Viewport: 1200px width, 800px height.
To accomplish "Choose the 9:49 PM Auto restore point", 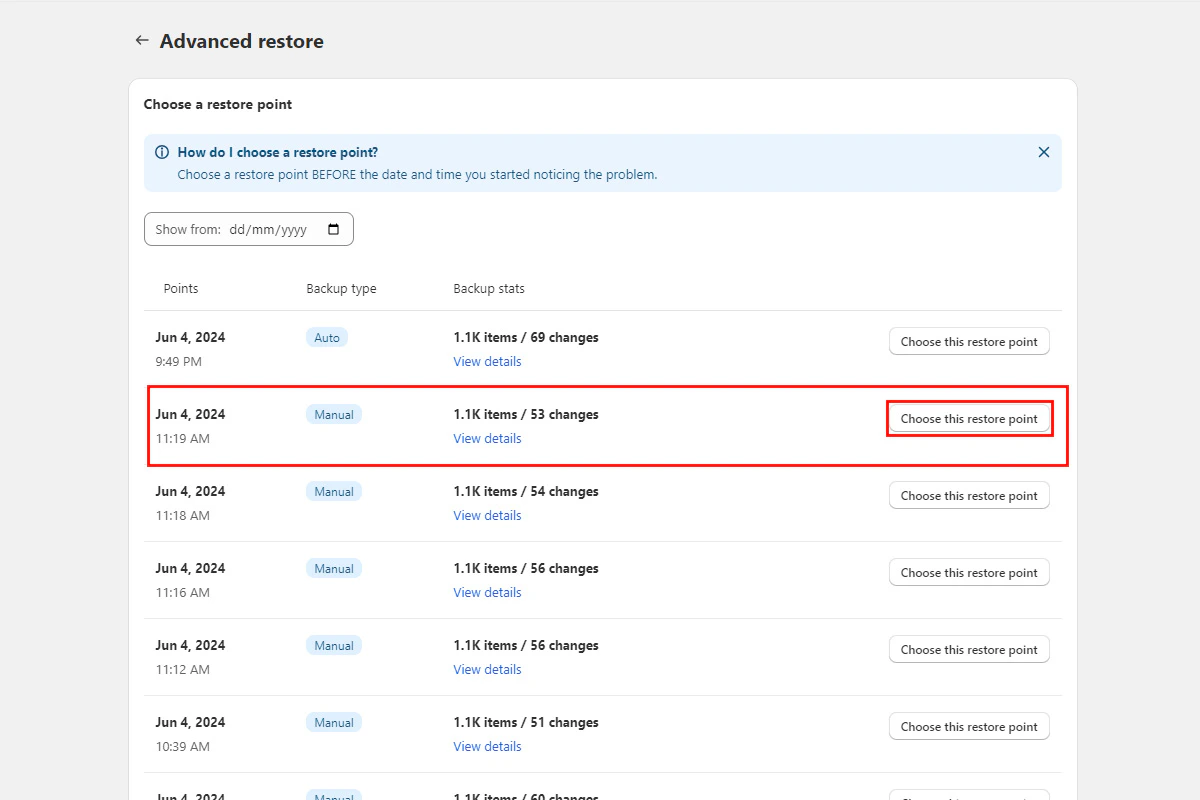I will (968, 341).
